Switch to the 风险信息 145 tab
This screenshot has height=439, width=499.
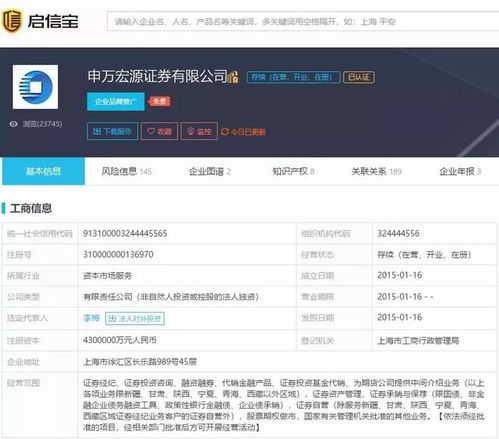pos(127,171)
